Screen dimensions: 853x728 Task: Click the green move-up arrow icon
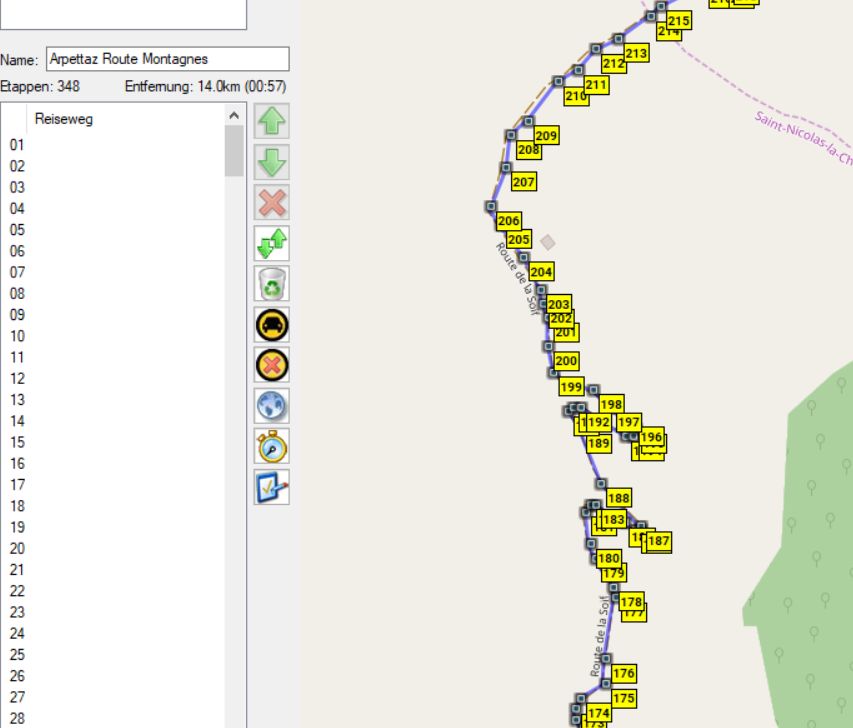pyautogui.click(x=273, y=121)
